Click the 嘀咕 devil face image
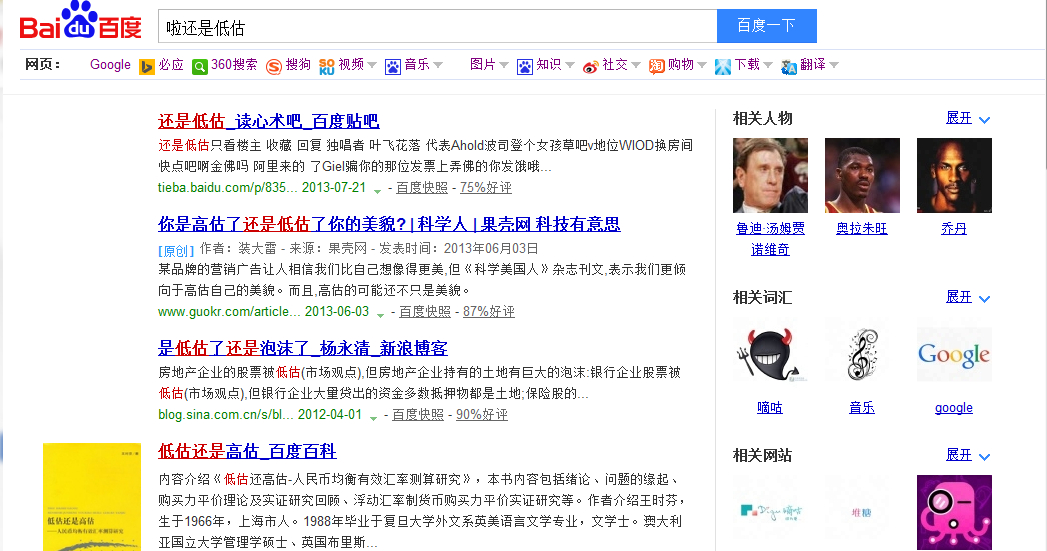 769,355
